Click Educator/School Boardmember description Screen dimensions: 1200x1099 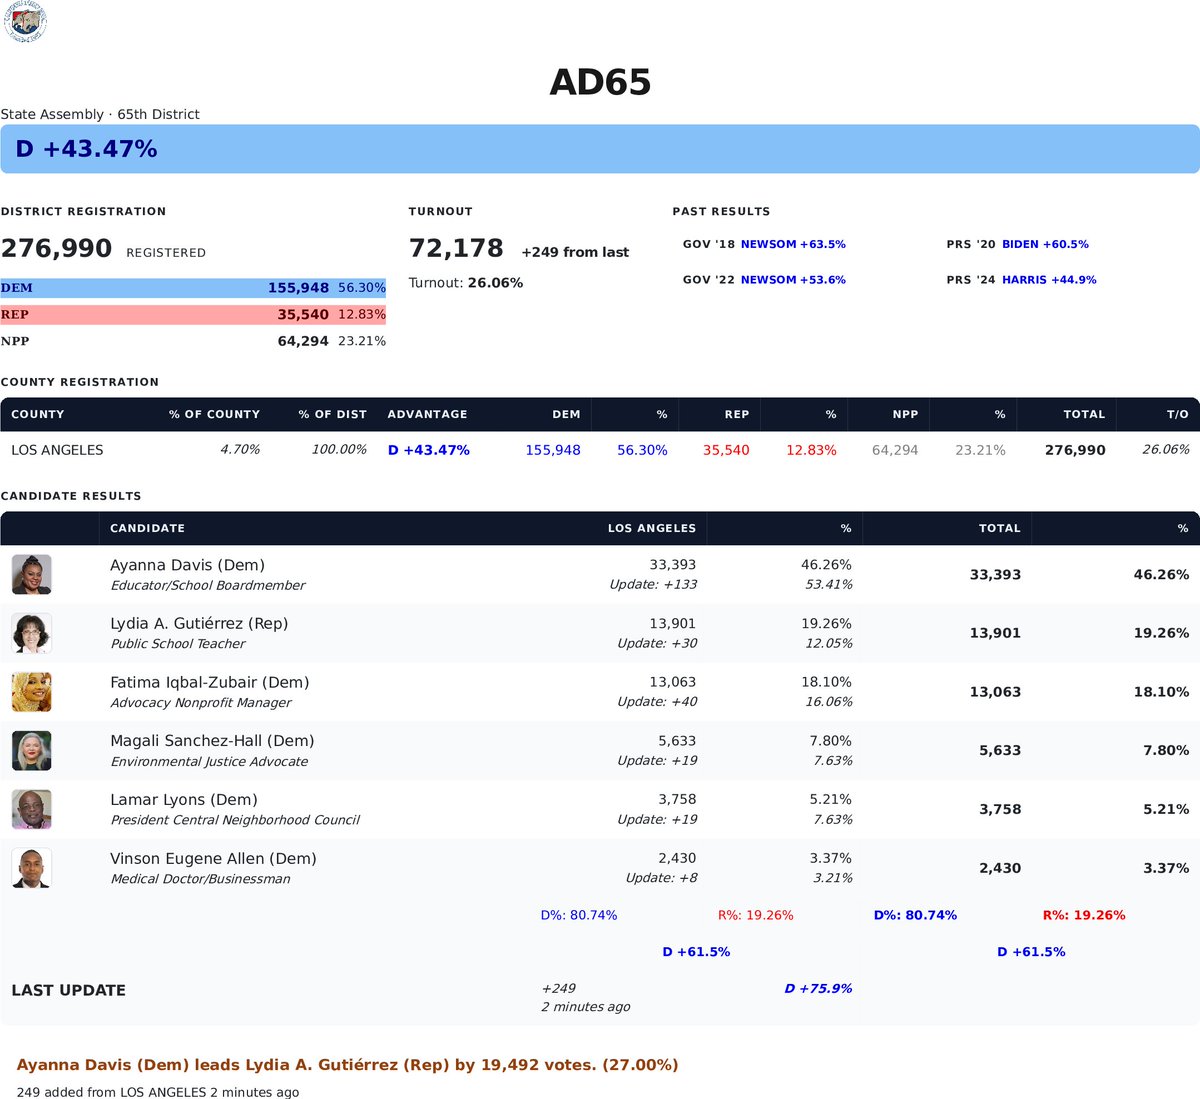pos(208,586)
